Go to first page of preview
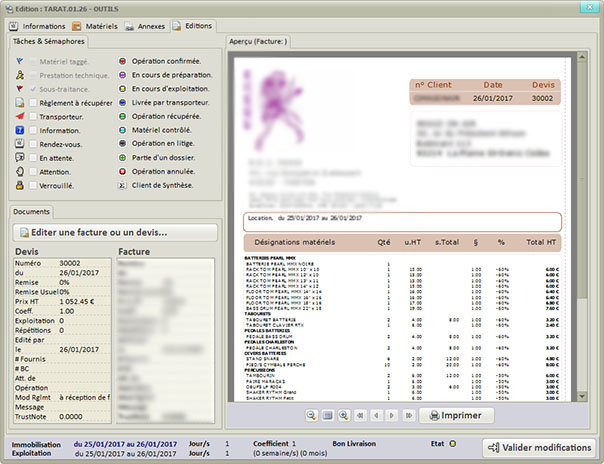The height and width of the screenshot is (464, 604). point(361,415)
